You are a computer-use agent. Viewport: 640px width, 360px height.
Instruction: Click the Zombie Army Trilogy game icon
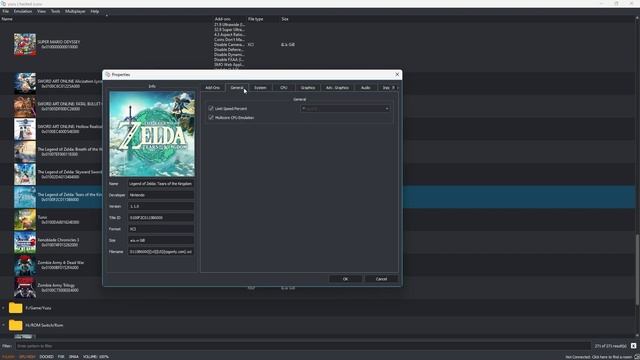pos(25,288)
